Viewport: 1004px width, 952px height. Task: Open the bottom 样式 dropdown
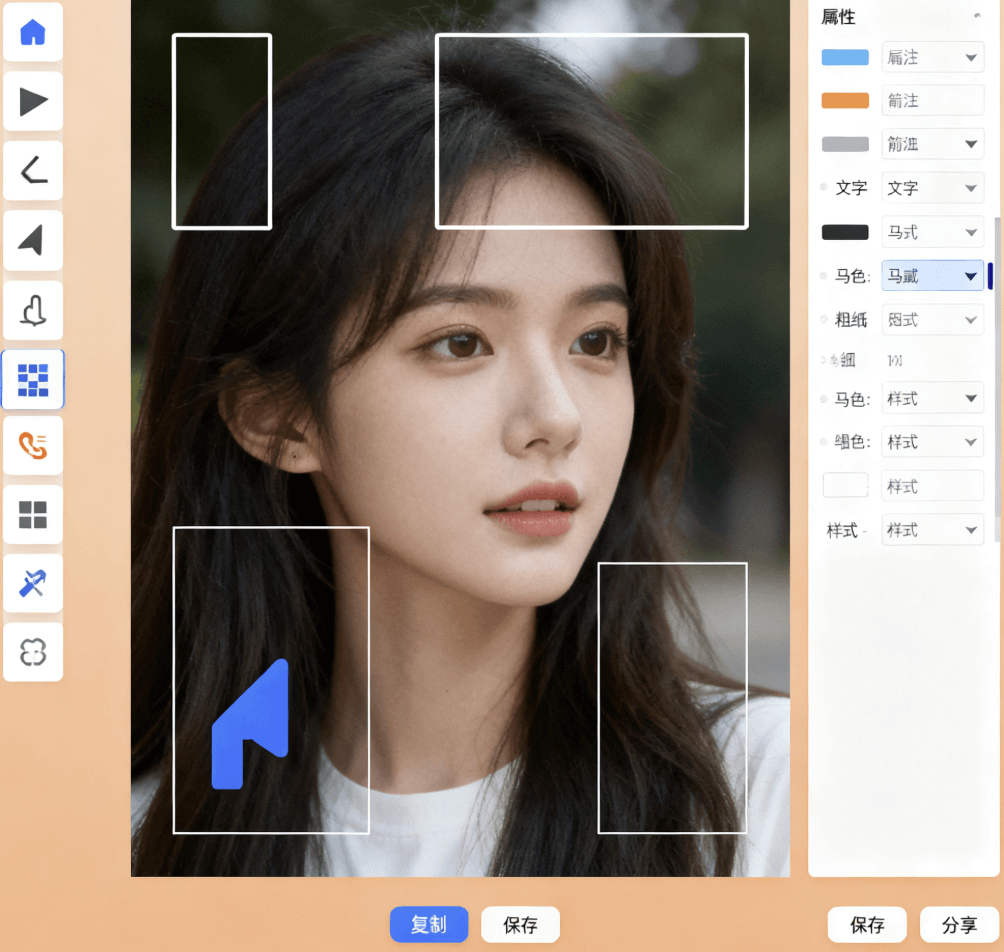(932, 530)
